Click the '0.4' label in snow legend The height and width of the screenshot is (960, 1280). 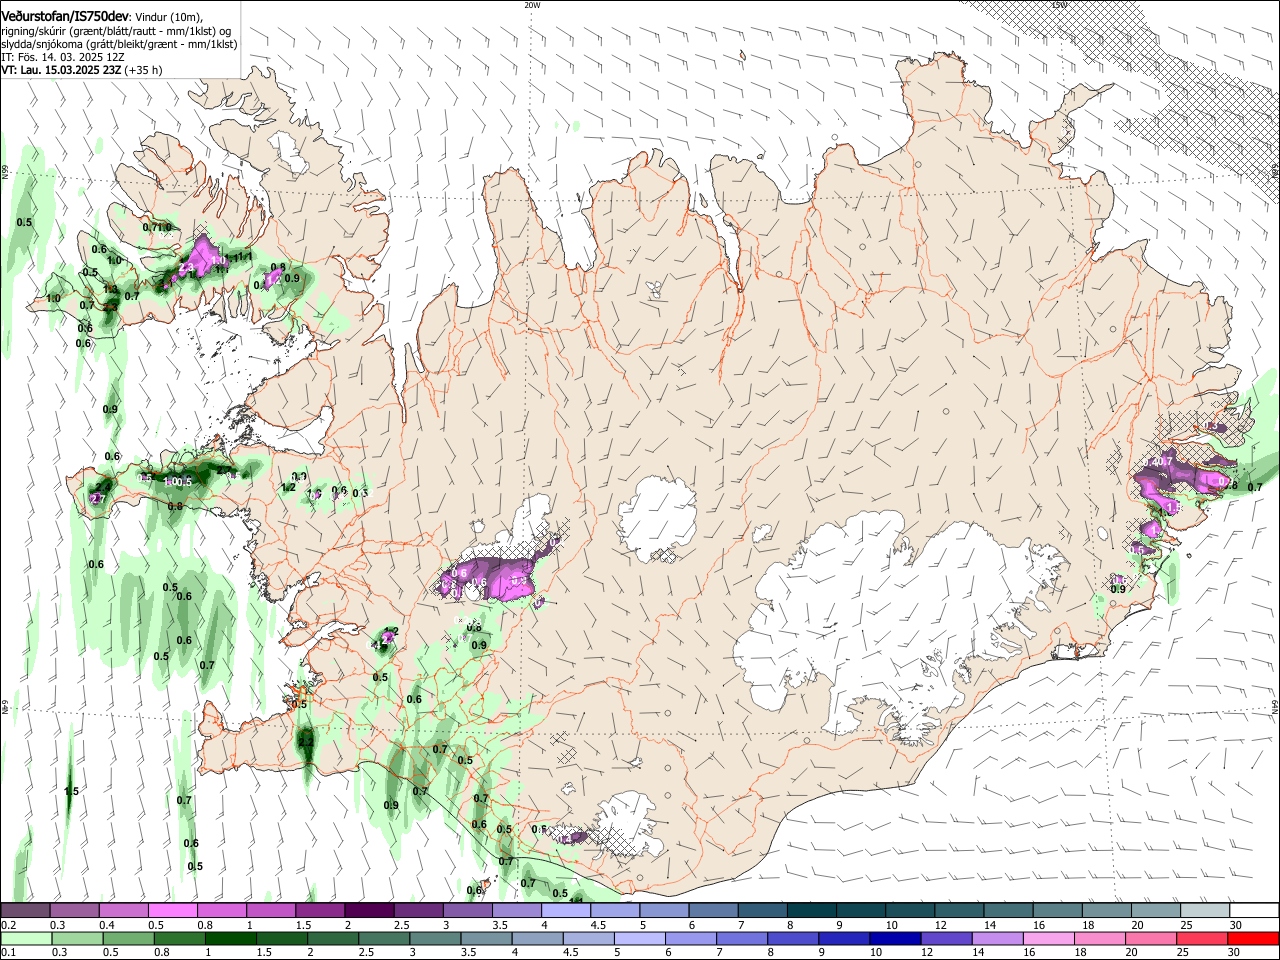pos(107,925)
